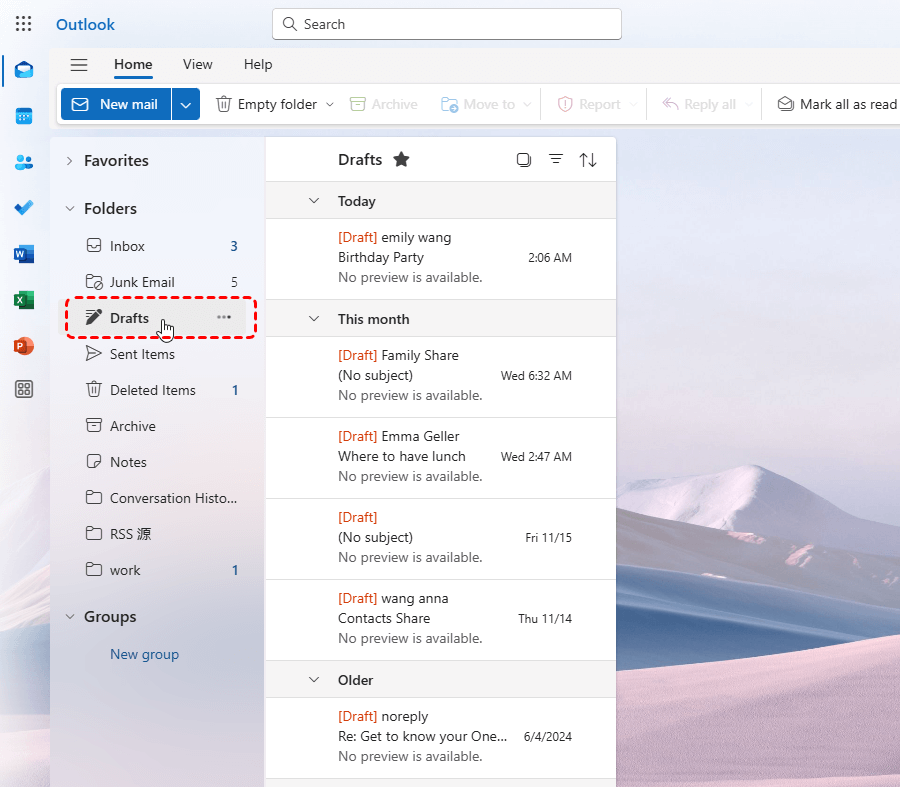Image resolution: width=900 pixels, height=787 pixels.
Task: Open the app launcher grid icon
Action: pos(24,24)
